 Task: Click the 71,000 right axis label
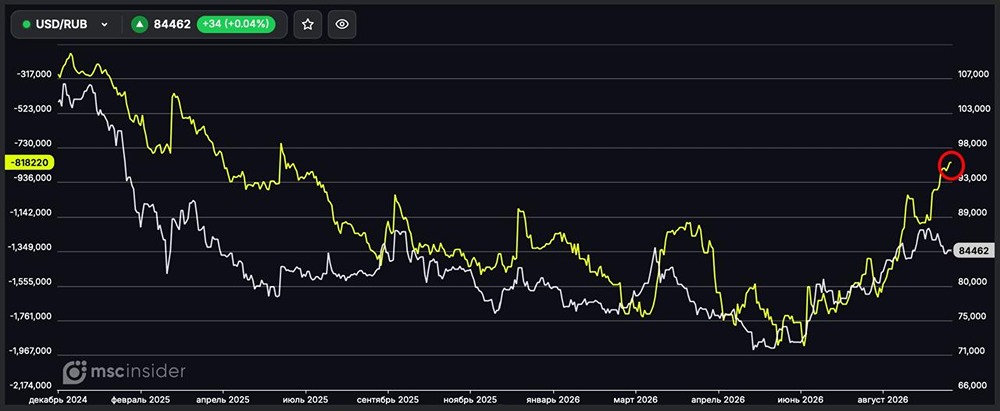[973, 352]
